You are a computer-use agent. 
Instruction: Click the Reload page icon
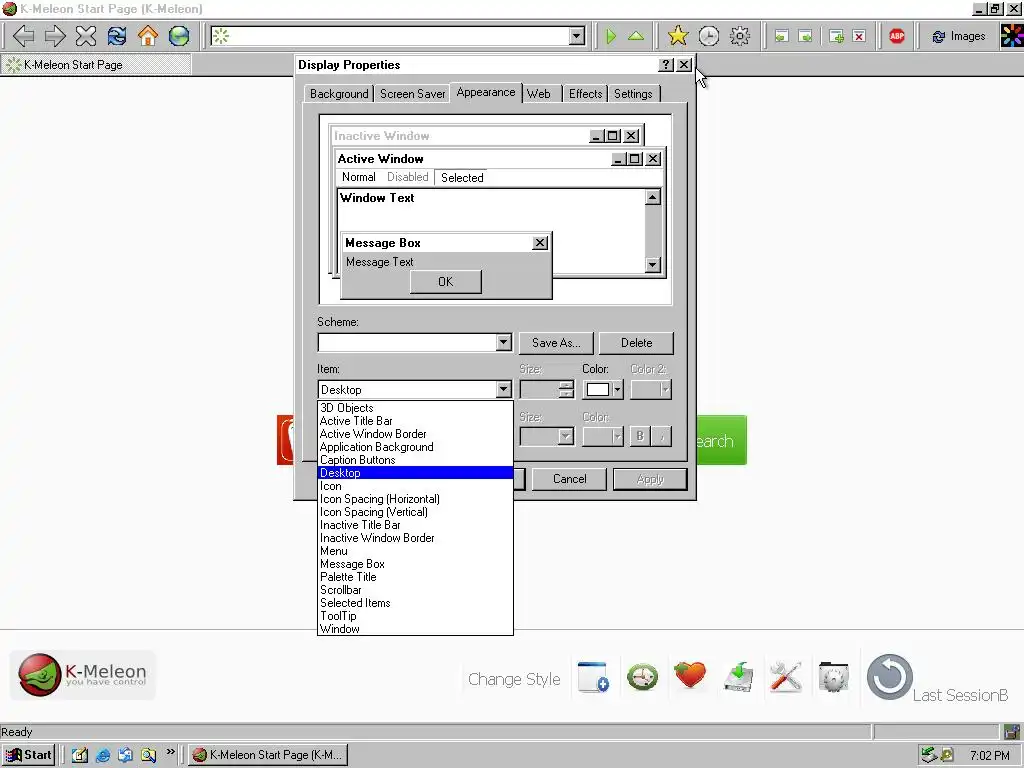[x=117, y=36]
